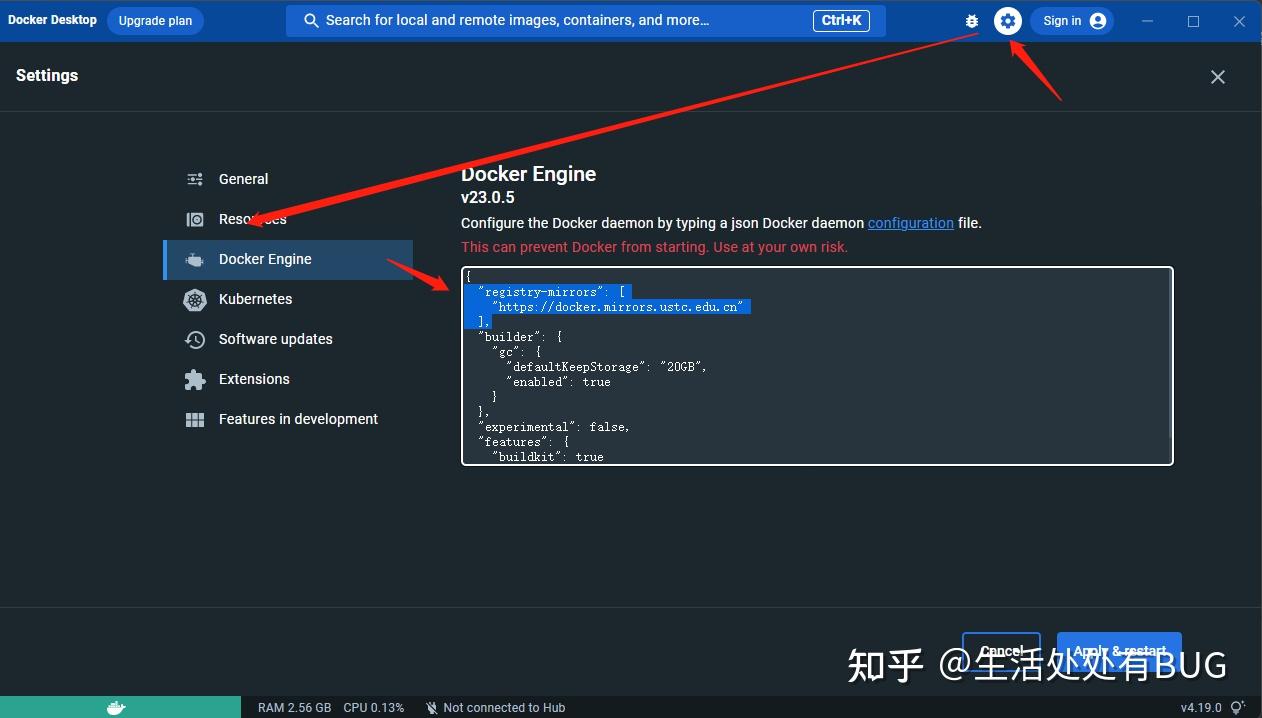Open Features in development grid icon
This screenshot has height=718, width=1262.
tap(195, 419)
